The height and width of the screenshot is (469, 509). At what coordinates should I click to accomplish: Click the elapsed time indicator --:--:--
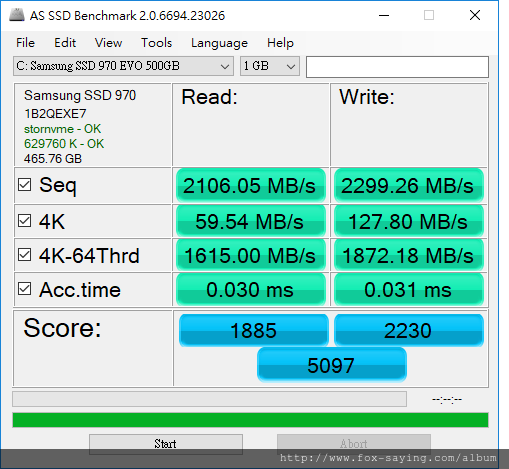click(447, 399)
